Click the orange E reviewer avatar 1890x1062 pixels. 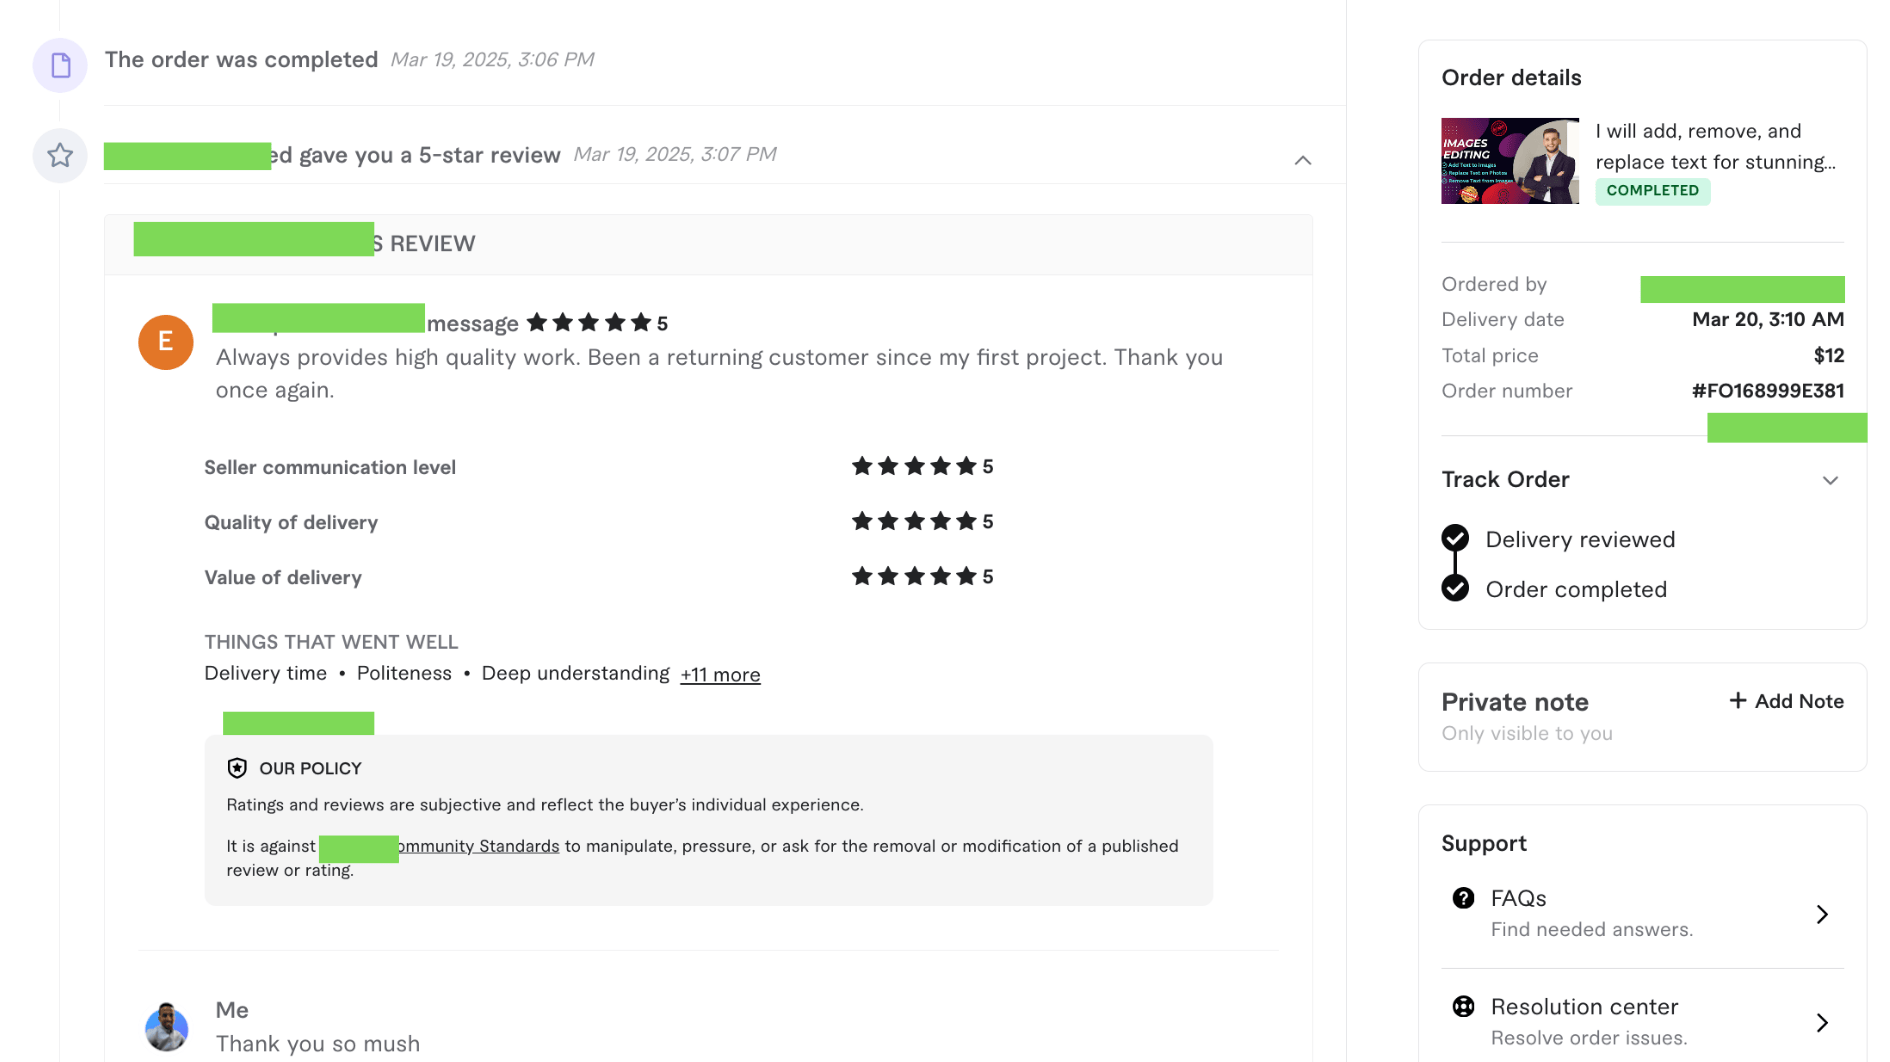click(165, 342)
